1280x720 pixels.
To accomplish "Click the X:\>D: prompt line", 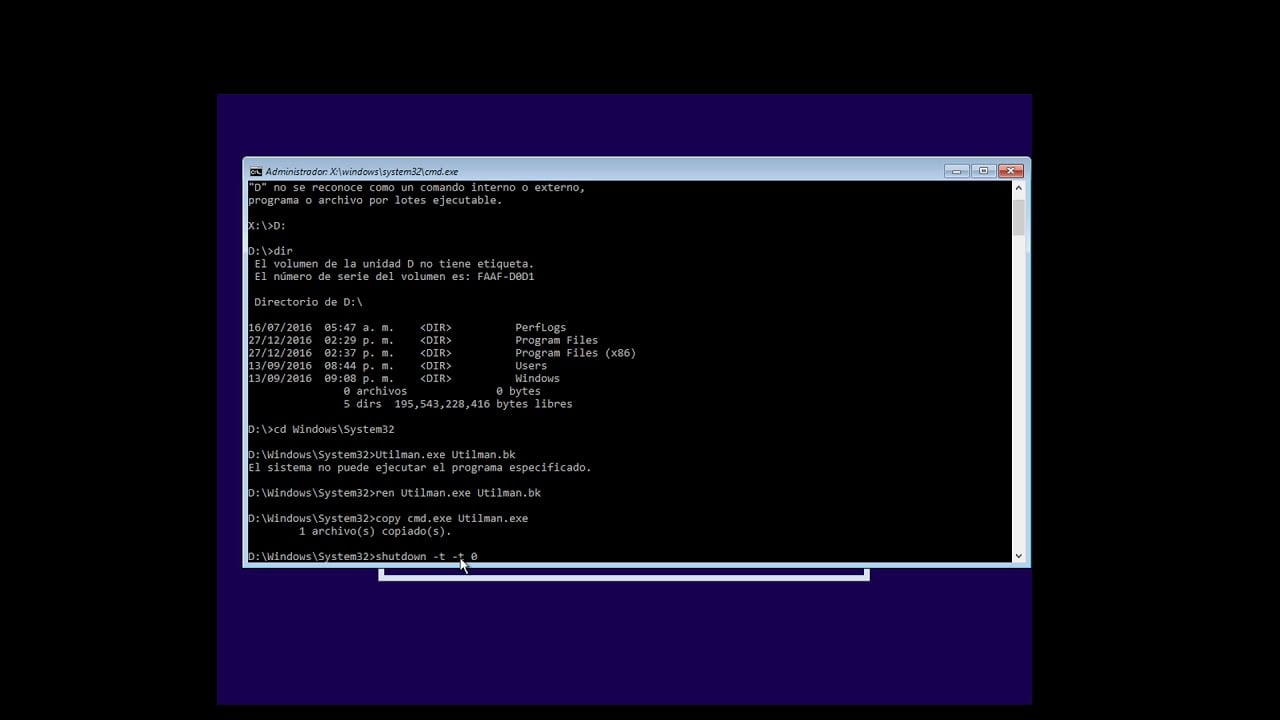I will [x=267, y=225].
